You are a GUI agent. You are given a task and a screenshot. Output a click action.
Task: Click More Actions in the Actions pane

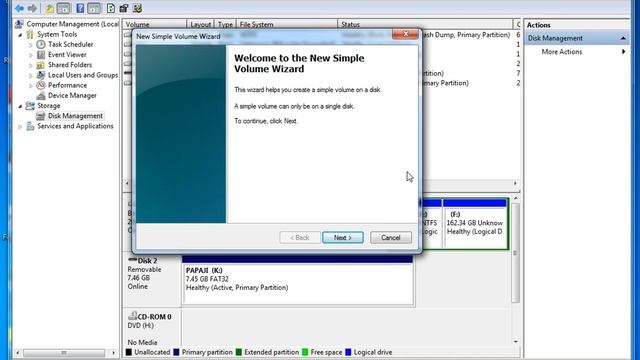562,52
